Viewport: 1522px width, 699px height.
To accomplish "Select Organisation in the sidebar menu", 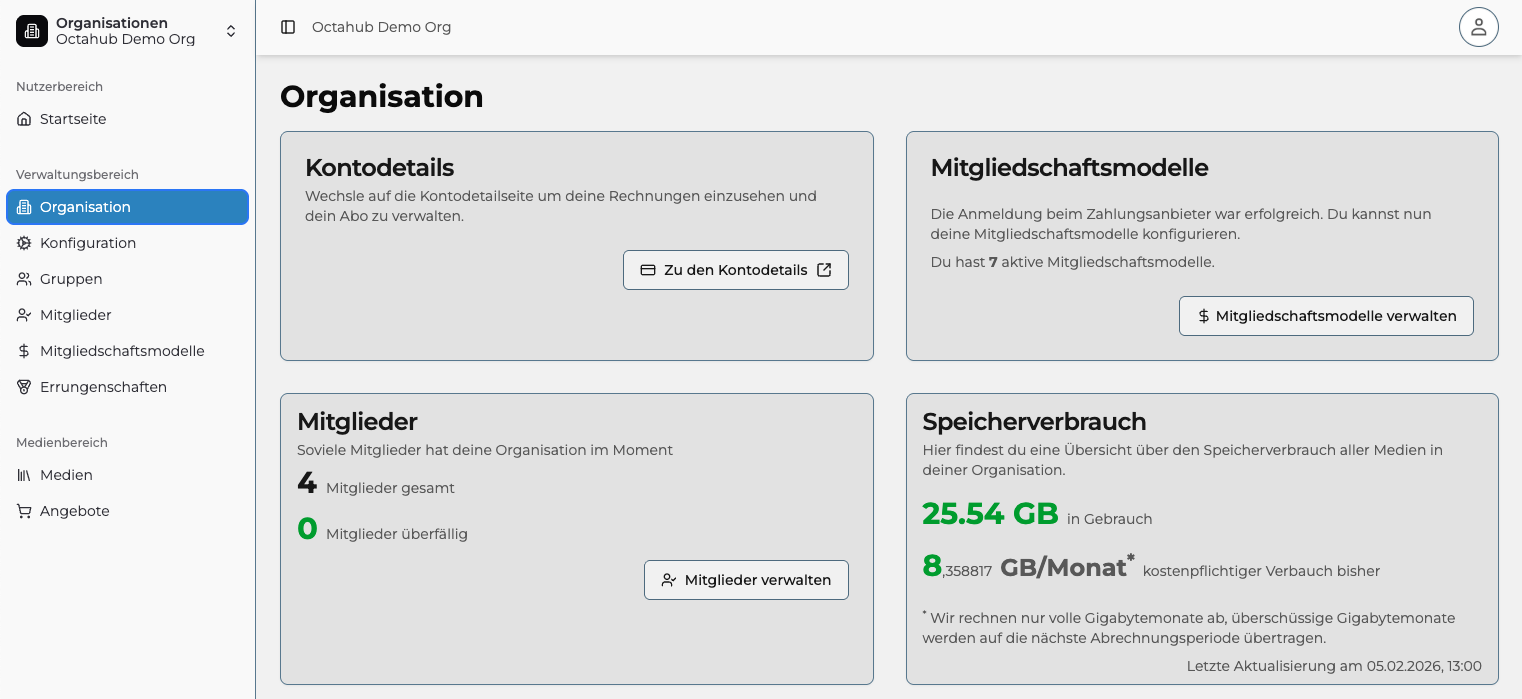I will click(87, 207).
